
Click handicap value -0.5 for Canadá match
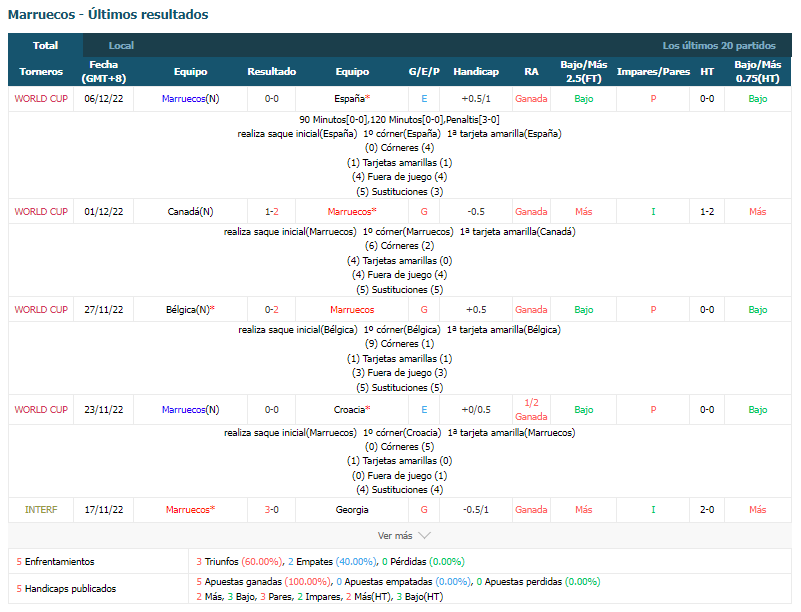point(476,211)
